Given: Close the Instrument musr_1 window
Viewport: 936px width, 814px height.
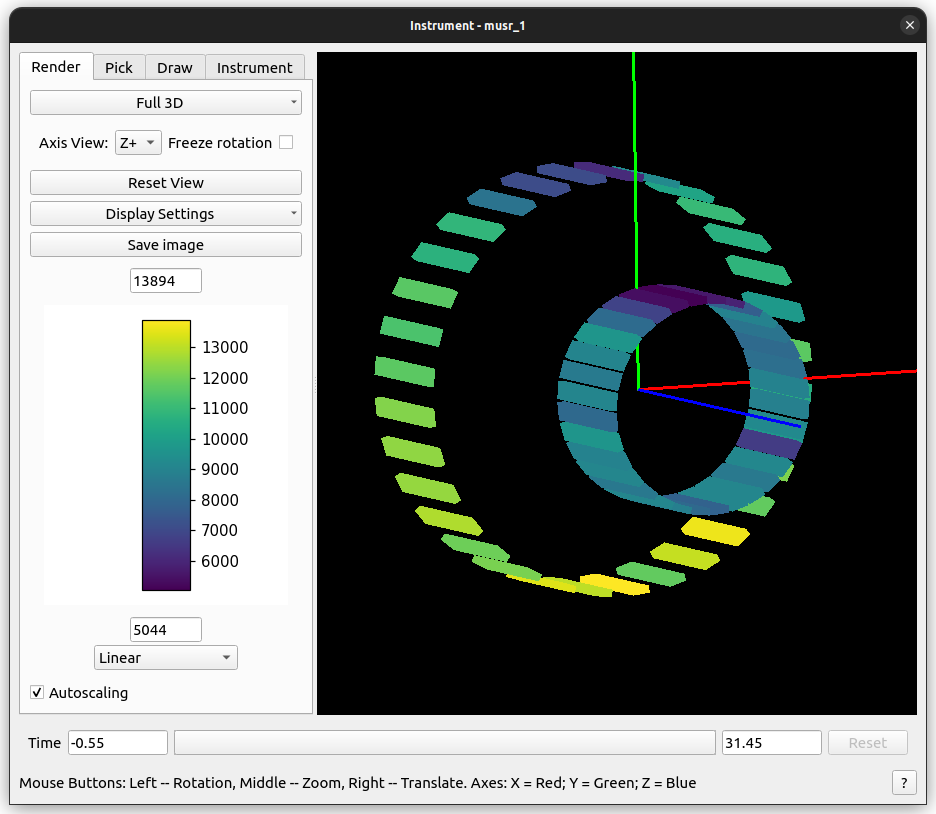Looking at the screenshot, I should 909,25.
